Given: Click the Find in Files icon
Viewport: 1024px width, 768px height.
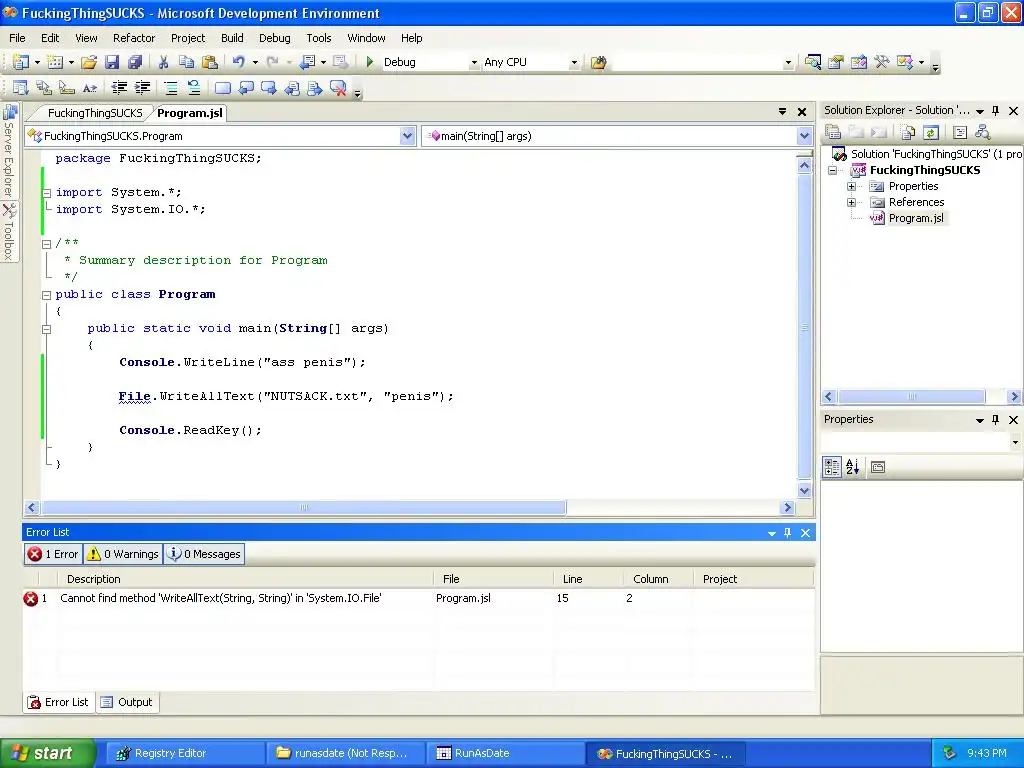Looking at the screenshot, I should [598, 62].
